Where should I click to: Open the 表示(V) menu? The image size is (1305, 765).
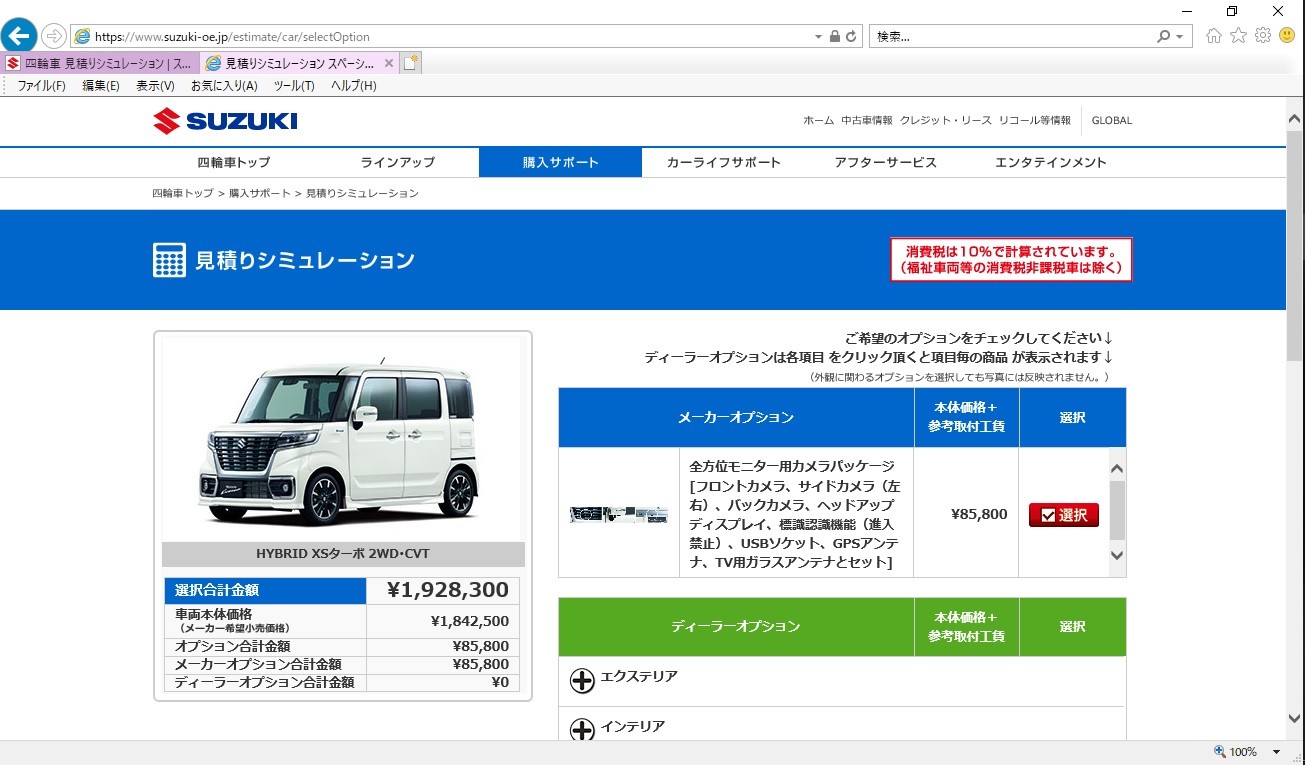tap(155, 86)
